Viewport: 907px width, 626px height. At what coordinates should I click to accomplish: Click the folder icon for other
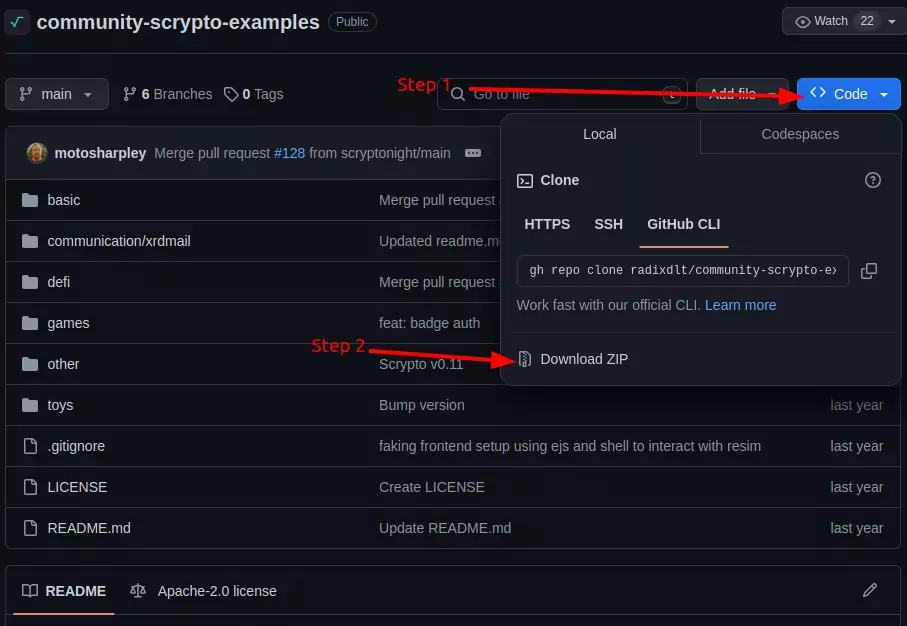[30, 364]
